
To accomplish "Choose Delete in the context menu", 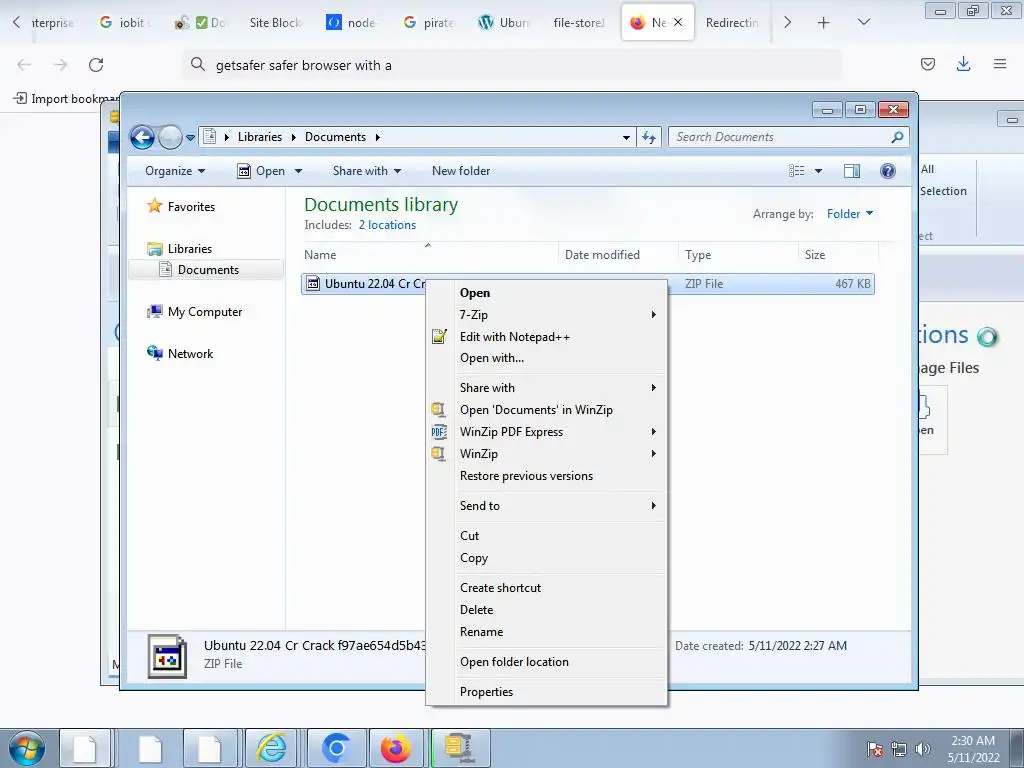I will coord(547,610).
